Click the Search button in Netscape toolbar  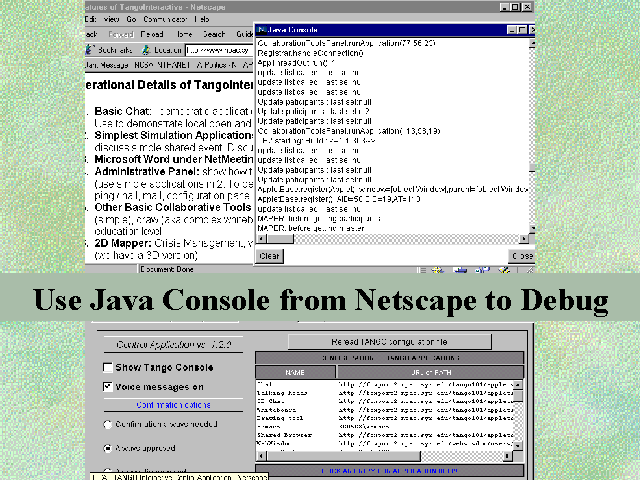click(214, 34)
